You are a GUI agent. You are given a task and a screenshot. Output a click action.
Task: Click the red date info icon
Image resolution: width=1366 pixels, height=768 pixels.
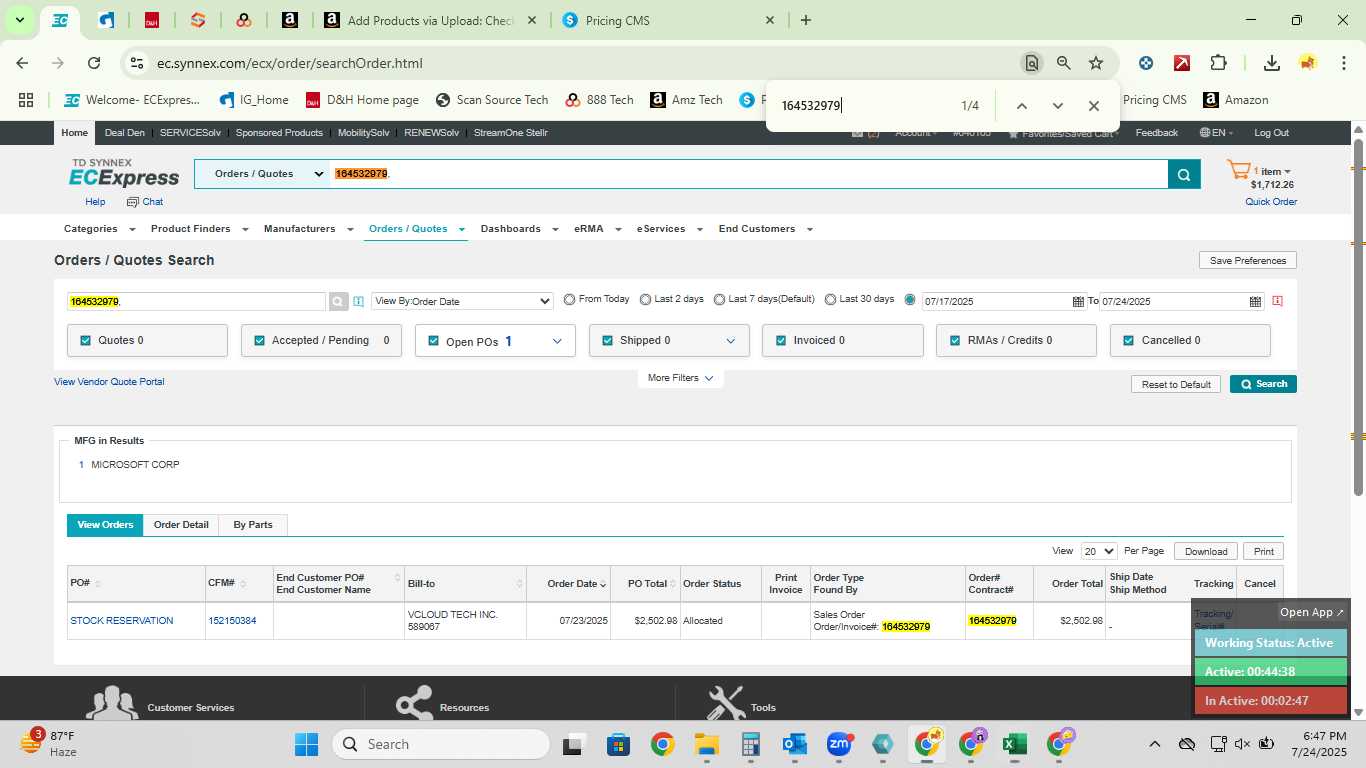coord(1277,301)
